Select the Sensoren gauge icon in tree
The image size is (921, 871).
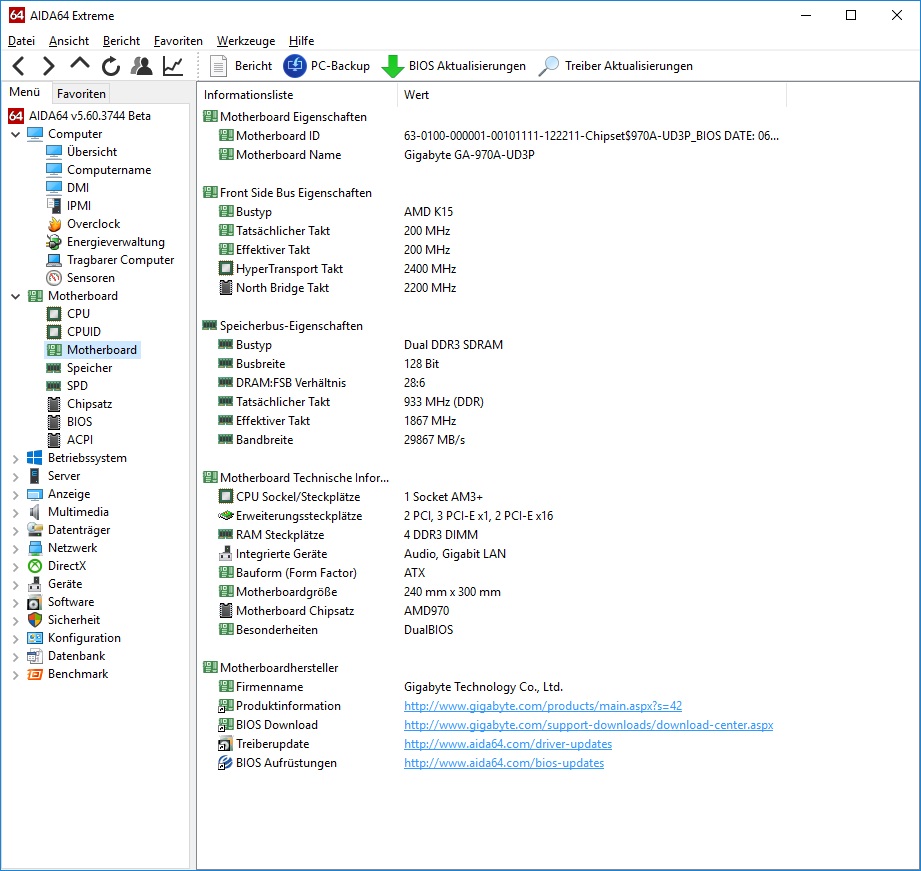54,278
